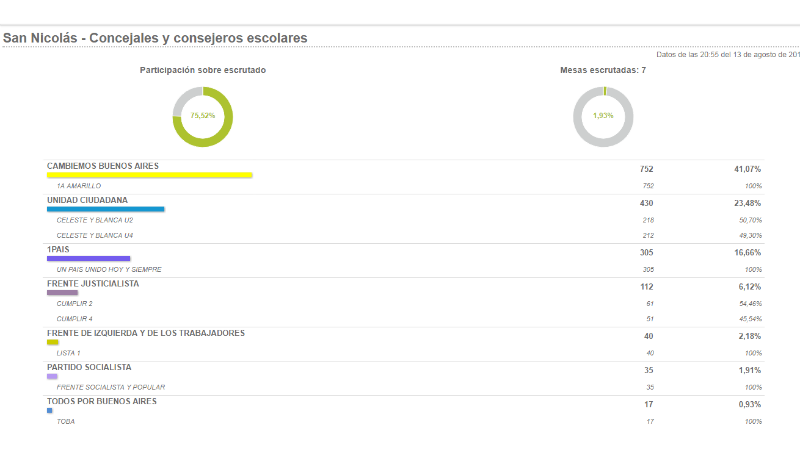The height and width of the screenshot is (450, 800).
Task: Click the Celeste y Blanca U4 list
Action: tap(95, 235)
